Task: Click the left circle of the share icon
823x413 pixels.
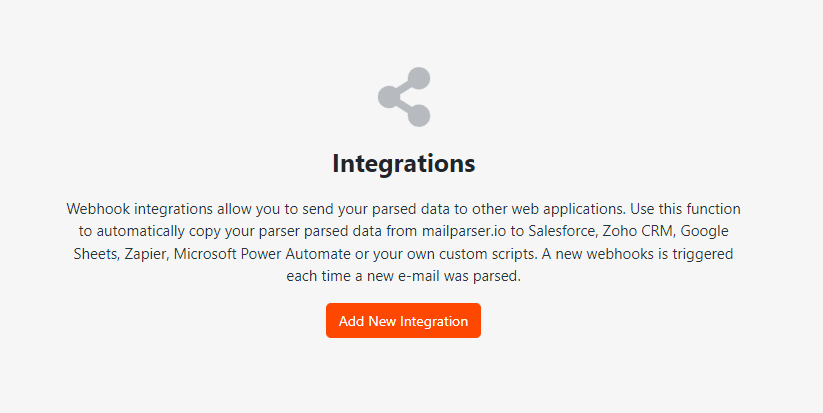Action: [x=389, y=97]
